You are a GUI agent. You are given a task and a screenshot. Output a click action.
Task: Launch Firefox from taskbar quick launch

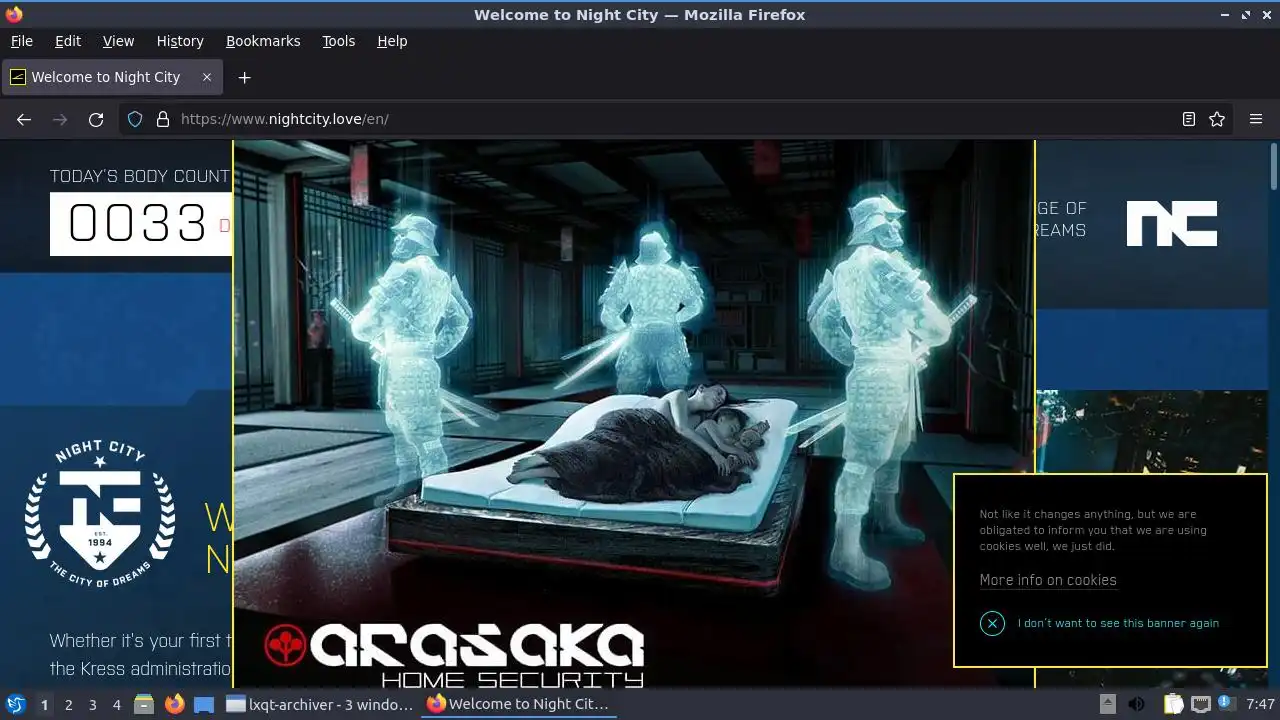[x=174, y=704]
